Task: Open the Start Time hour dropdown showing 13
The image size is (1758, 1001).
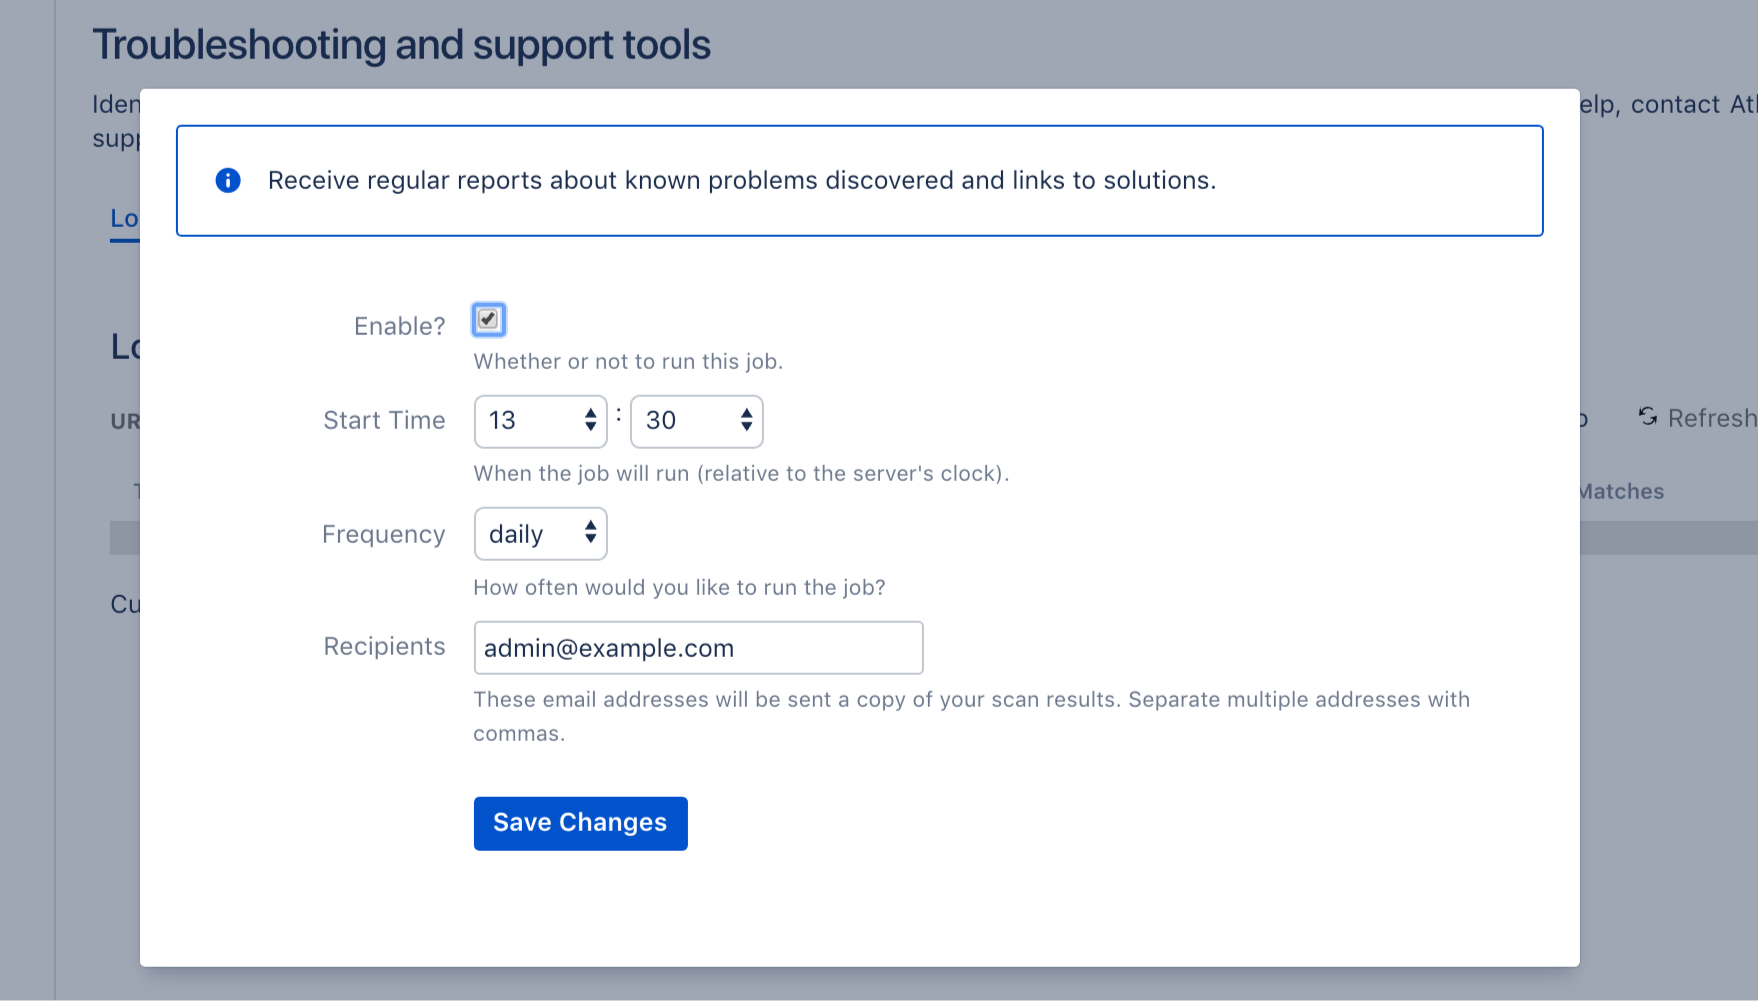Action: (x=540, y=421)
